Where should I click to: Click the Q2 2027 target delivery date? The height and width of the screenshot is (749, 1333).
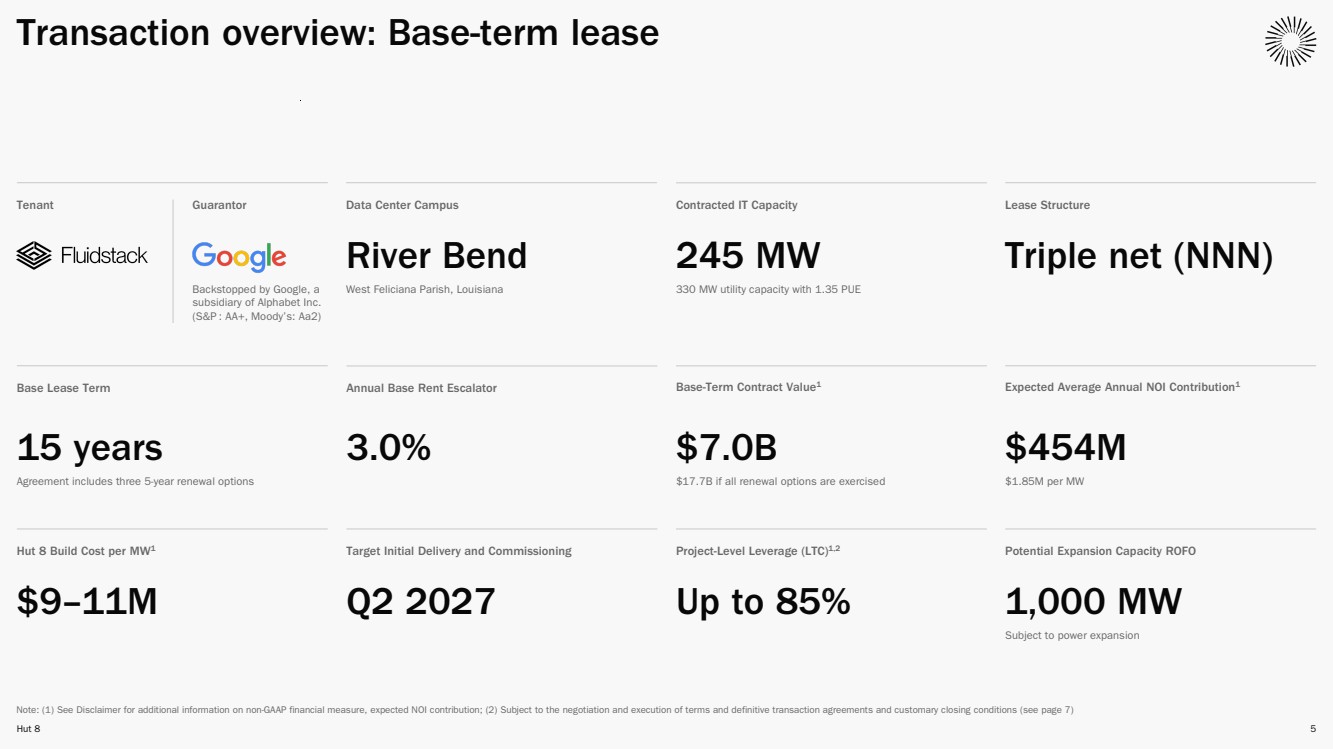(420, 602)
